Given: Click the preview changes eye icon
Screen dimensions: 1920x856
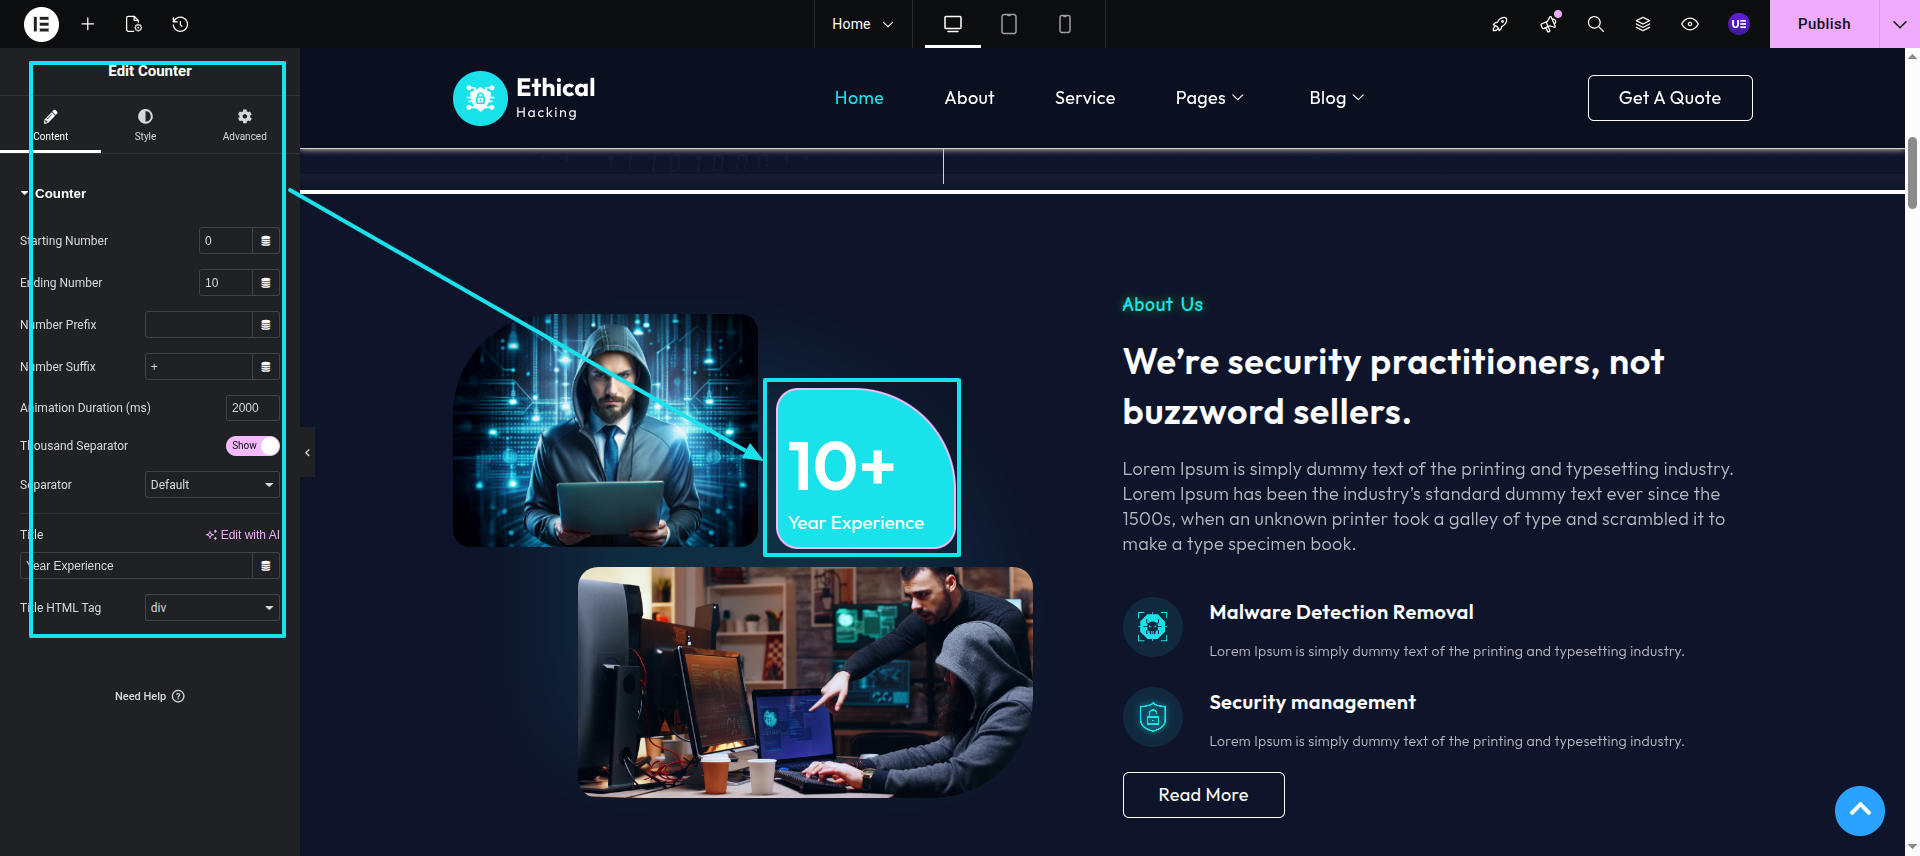Looking at the screenshot, I should click(x=1690, y=24).
